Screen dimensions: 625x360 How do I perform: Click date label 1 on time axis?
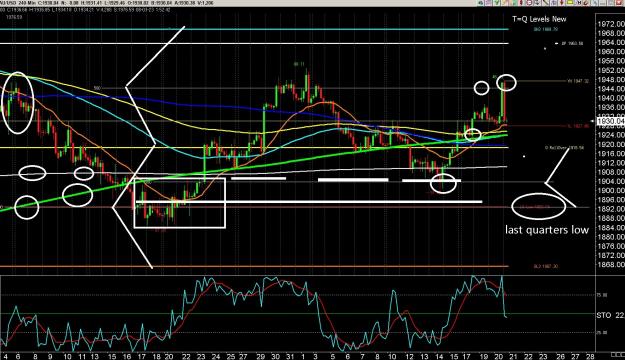pyautogui.click(x=303, y=356)
